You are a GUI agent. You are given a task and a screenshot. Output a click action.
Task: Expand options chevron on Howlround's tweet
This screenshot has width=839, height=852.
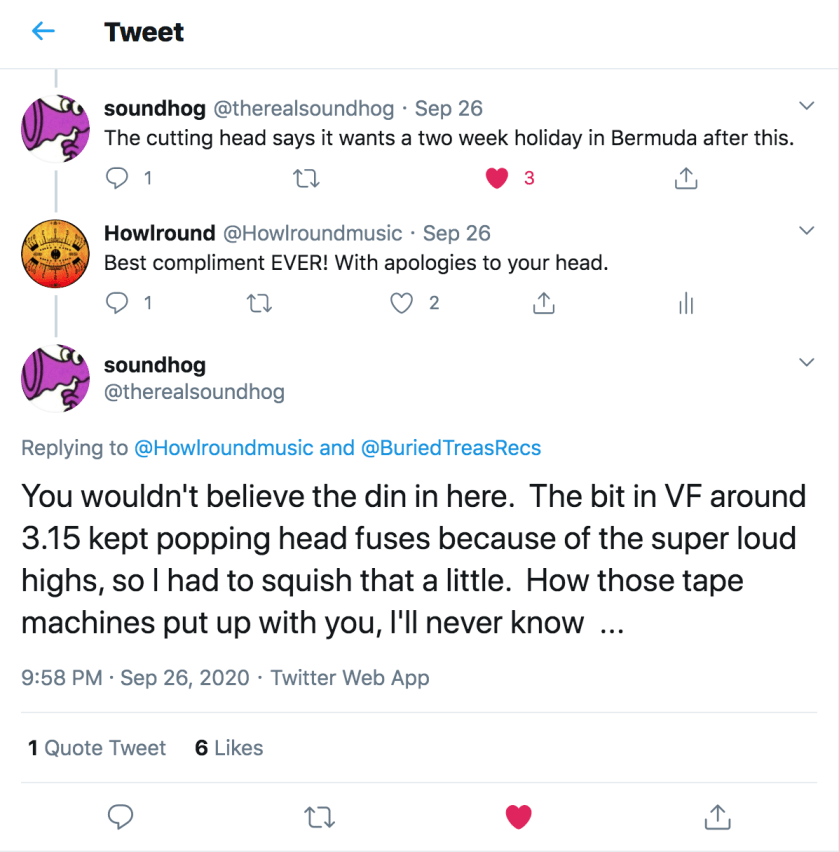[808, 232]
